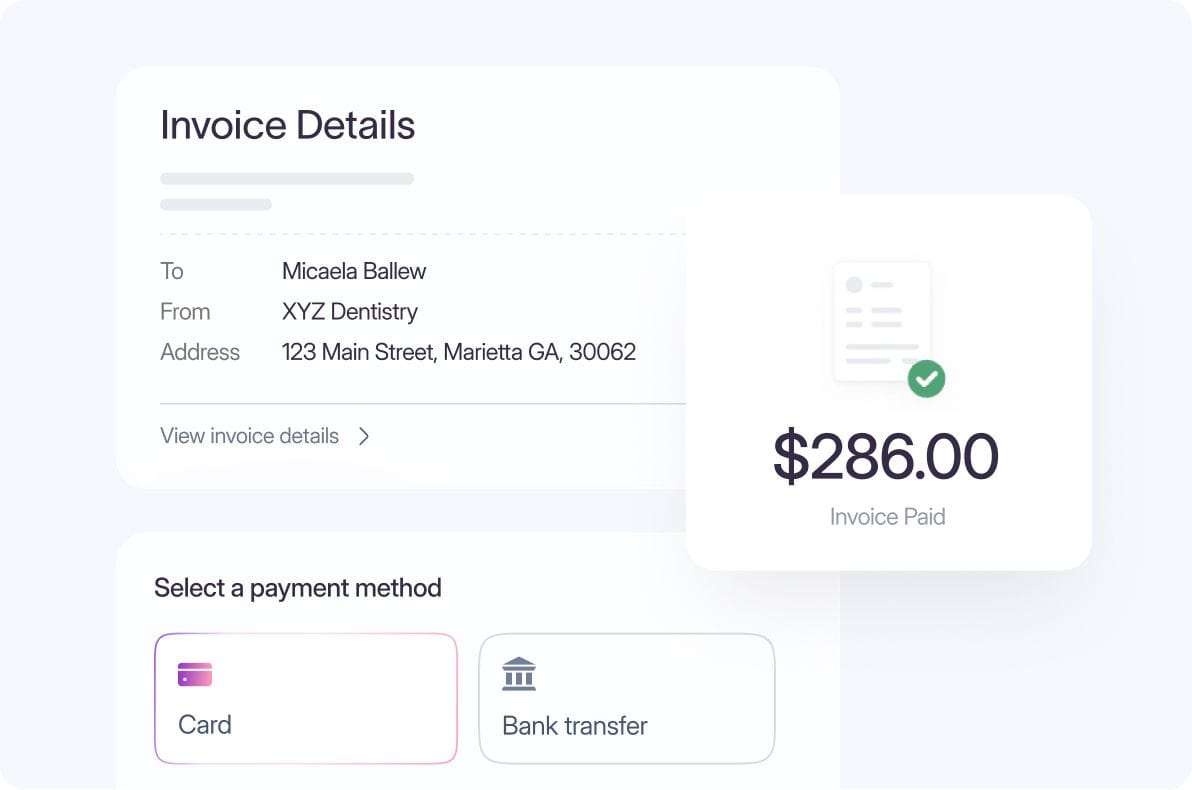Collapse the Invoice Details card header
Screen dimensions: 1192x790
click(x=287, y=124)
